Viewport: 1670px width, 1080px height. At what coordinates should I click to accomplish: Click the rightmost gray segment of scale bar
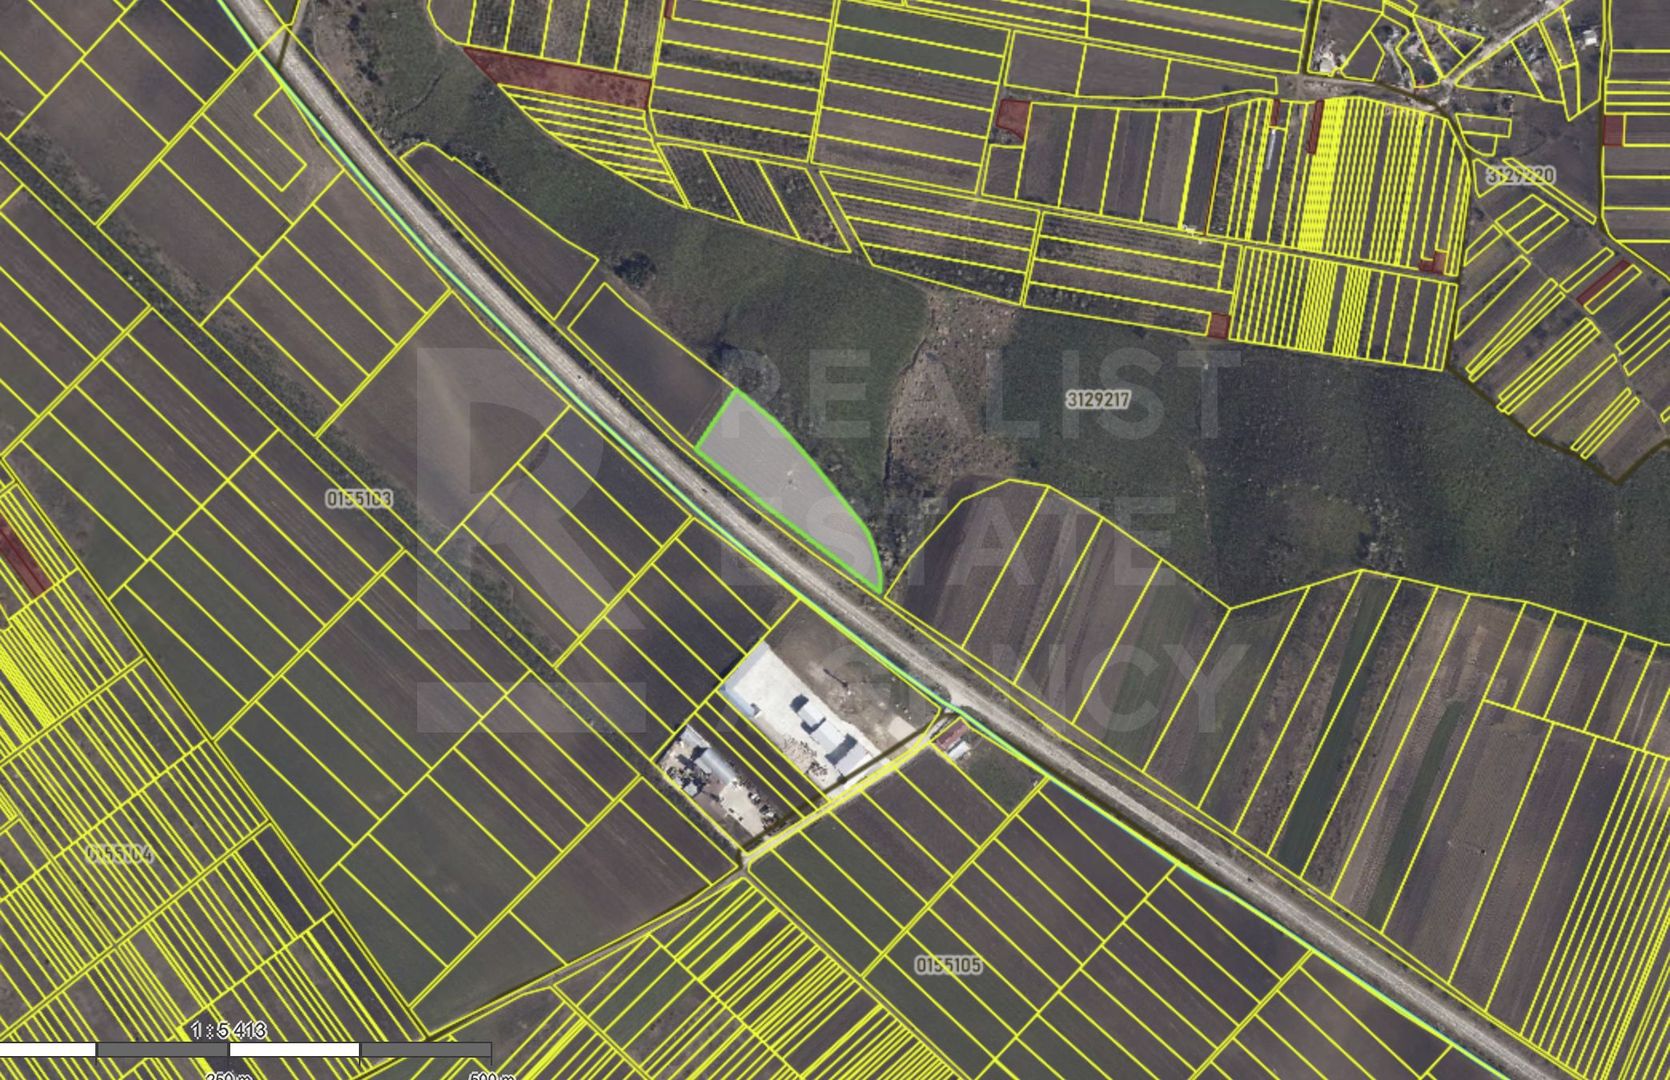click(x=425, y=1050)
